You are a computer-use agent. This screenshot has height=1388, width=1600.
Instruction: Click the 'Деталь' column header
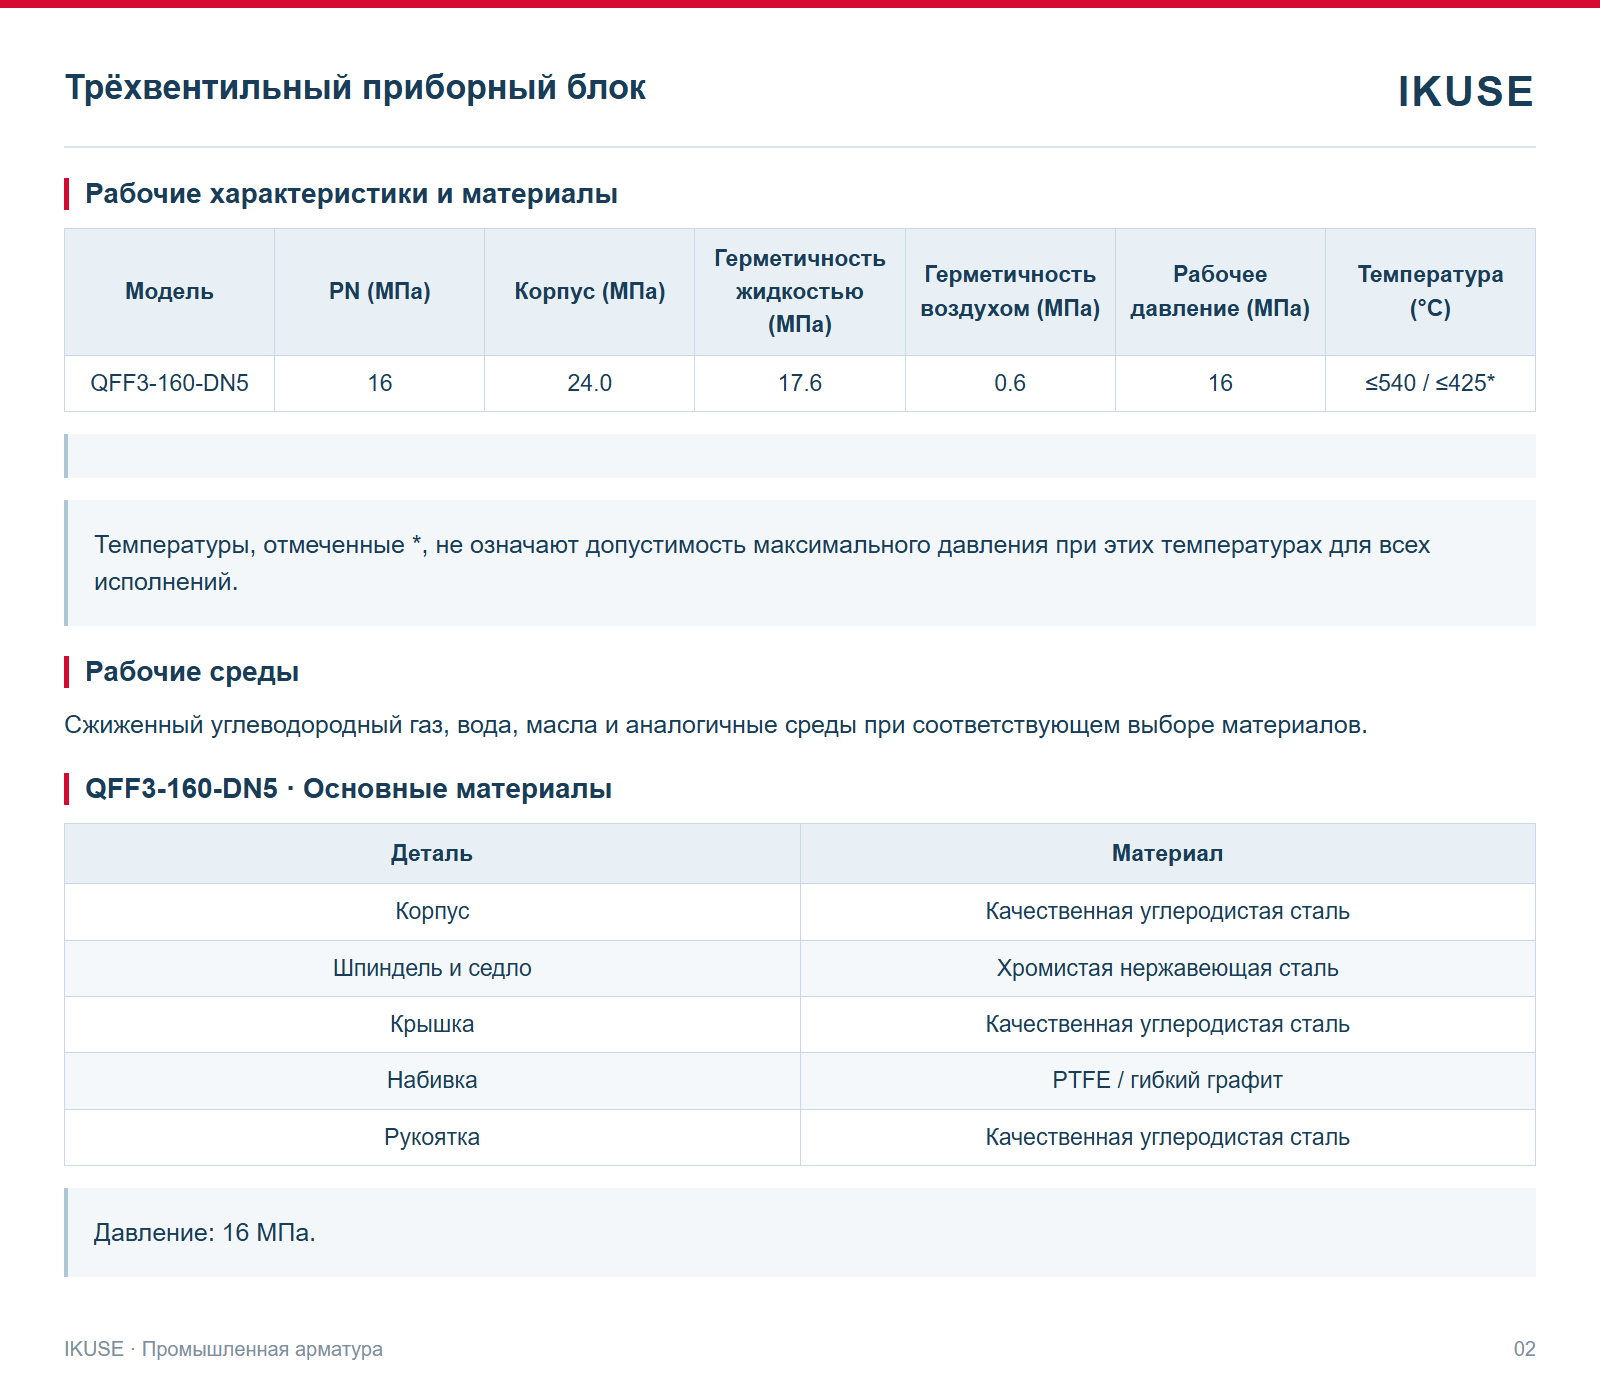432,853
